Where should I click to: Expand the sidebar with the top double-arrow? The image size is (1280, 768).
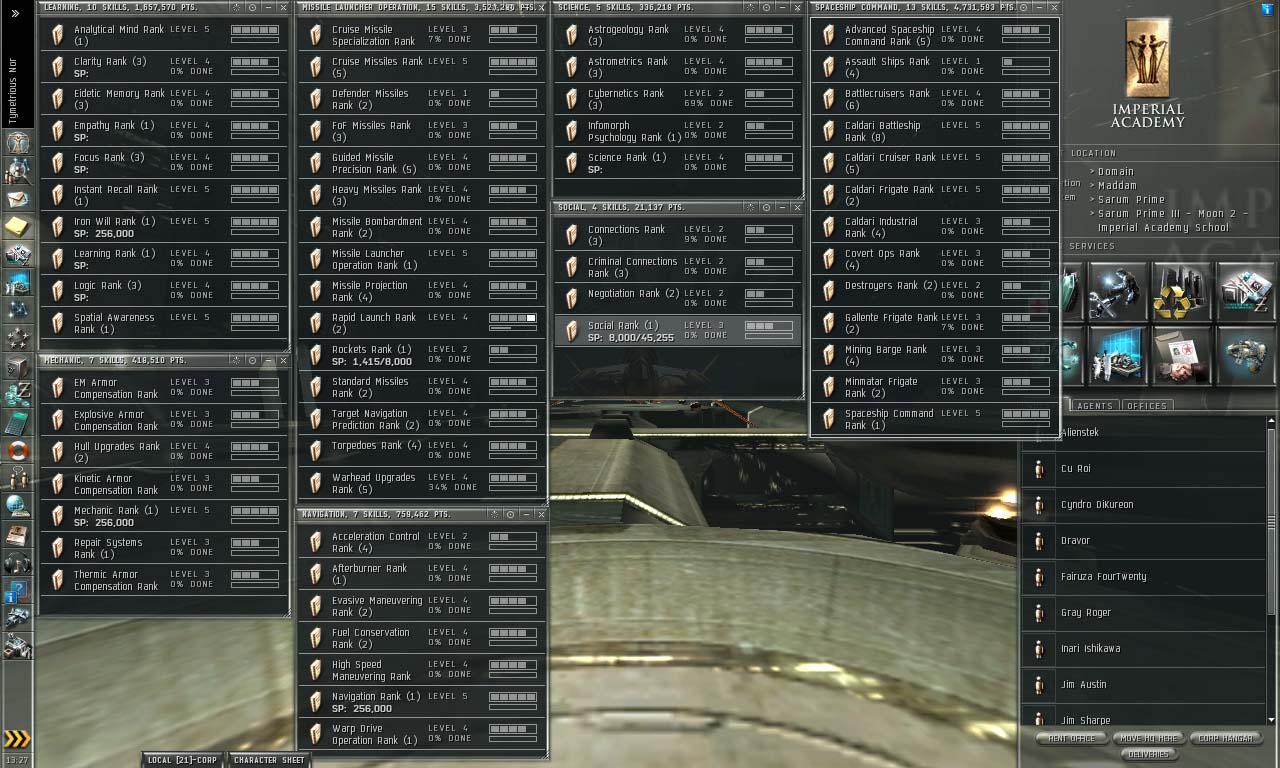click(15, 13)
